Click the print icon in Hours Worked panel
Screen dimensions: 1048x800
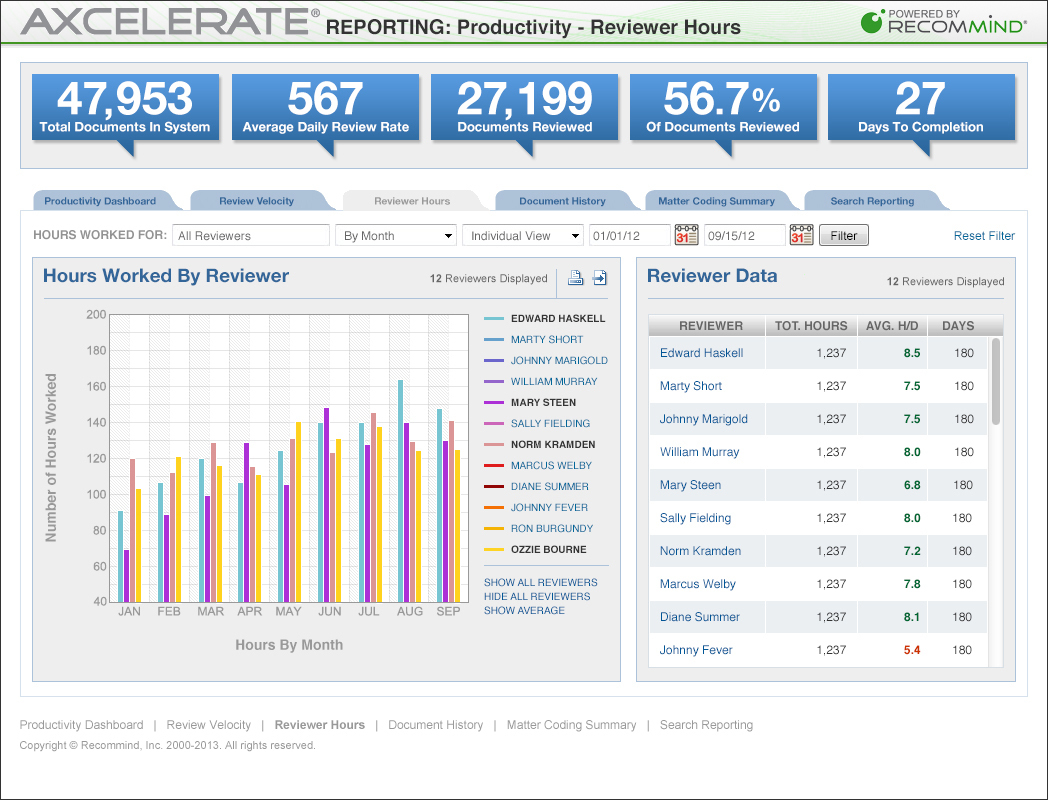575,278
